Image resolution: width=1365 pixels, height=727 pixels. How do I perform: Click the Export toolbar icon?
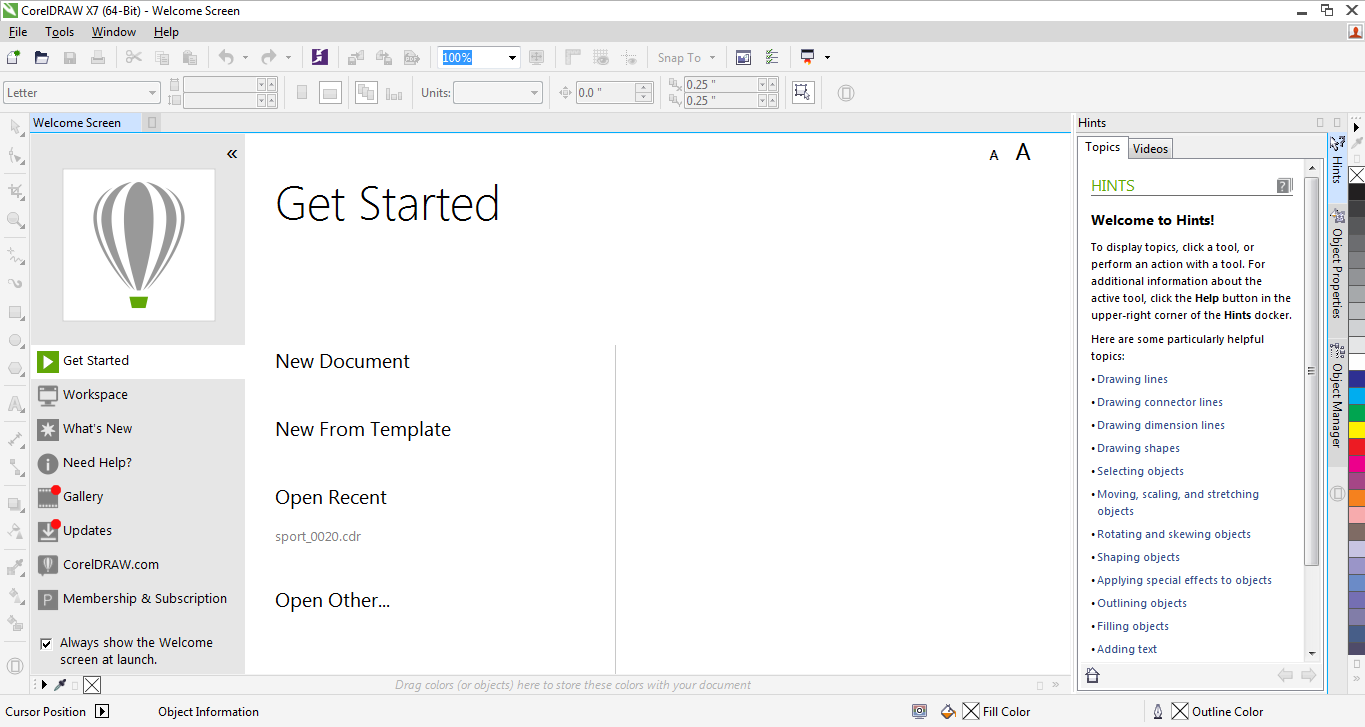[x=383, y=57]
